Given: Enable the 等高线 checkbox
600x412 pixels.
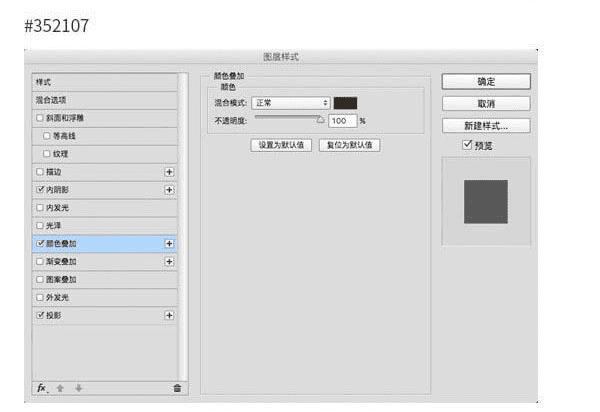Looking at the screenshot, I should pos(47,136).
